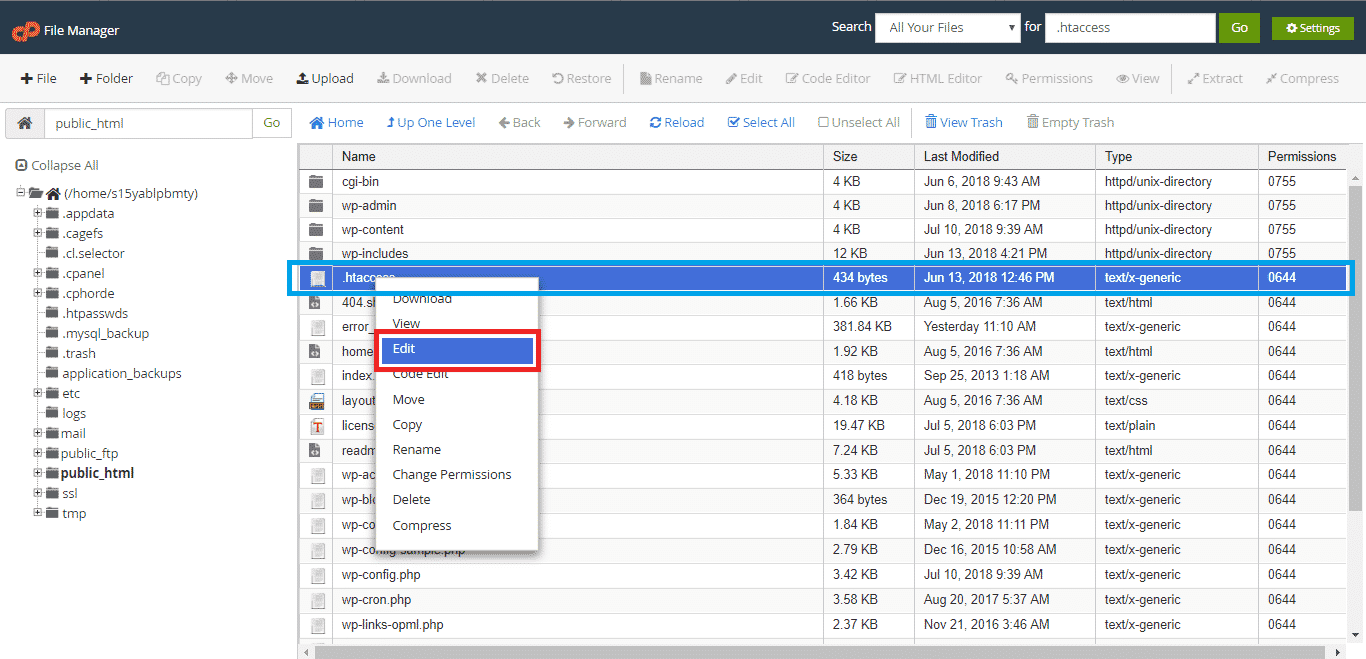This screenshot has width=1366, height=659.
Task: Click the Download toolbar button
Action: coord(414,78)
